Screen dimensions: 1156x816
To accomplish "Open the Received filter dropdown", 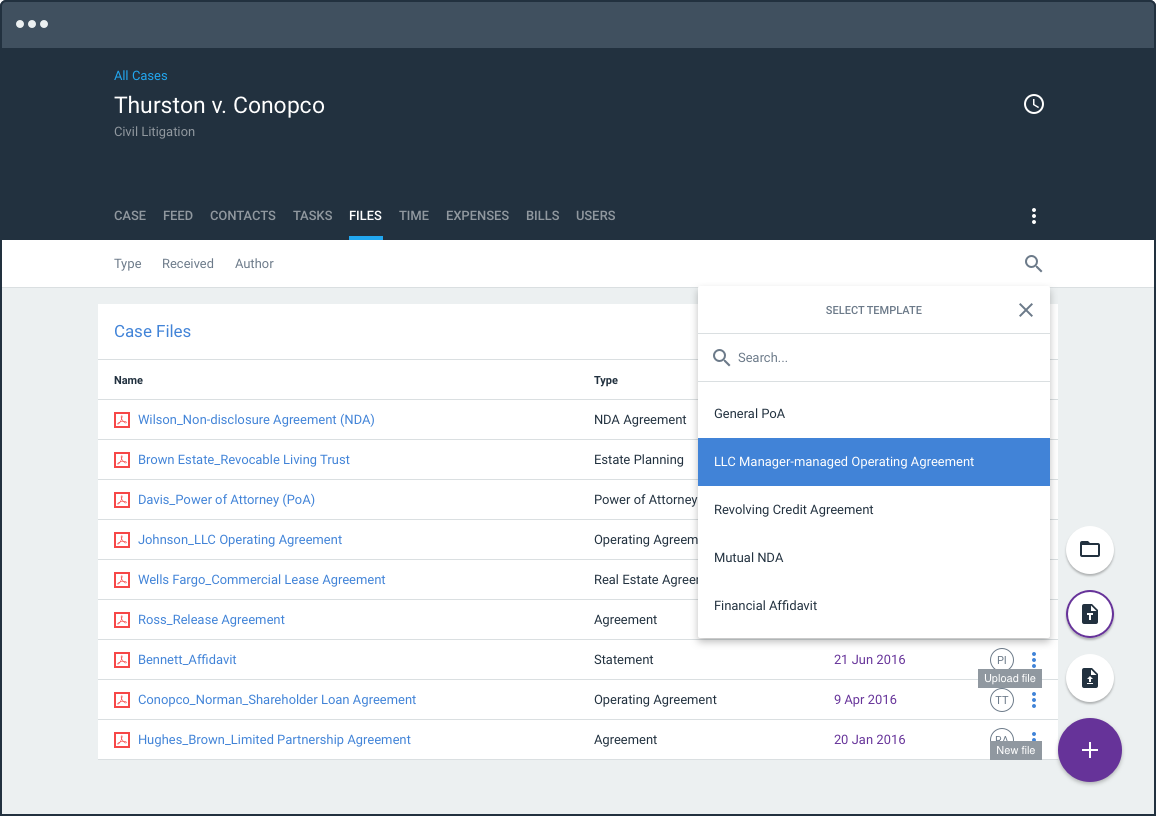I will pos(188,263).
